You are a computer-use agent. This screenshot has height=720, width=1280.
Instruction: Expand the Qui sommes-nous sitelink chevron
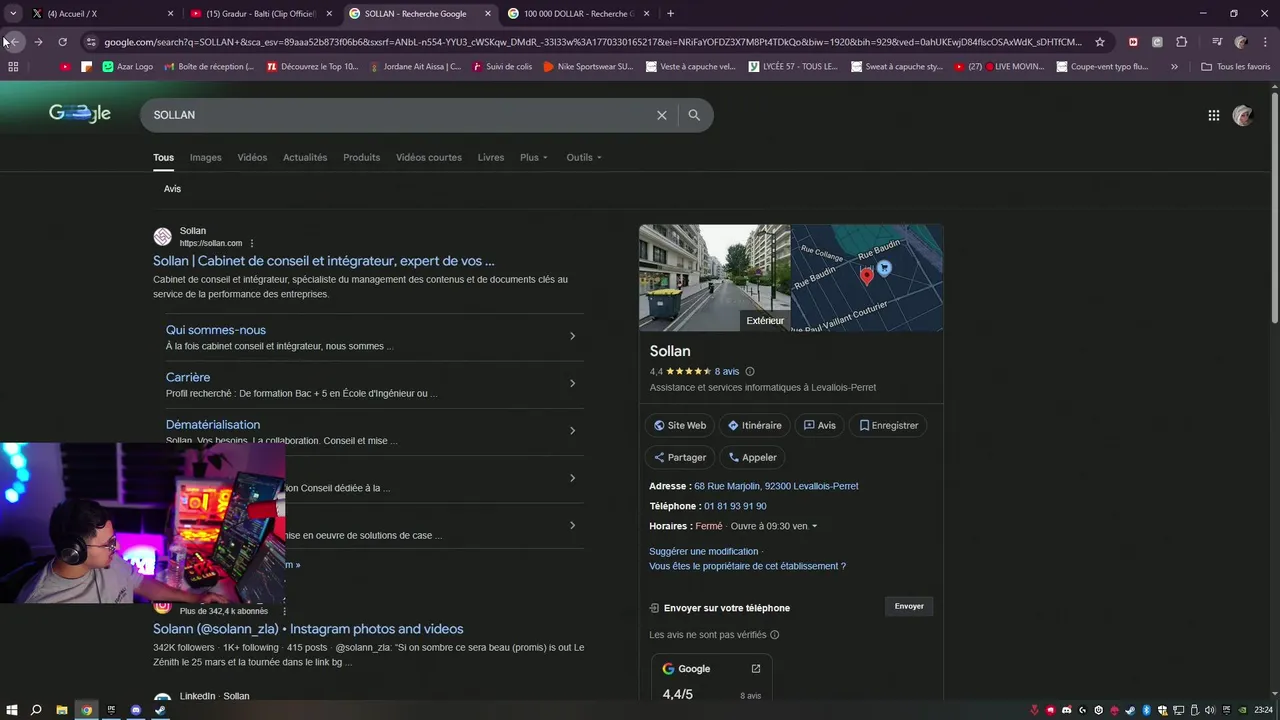coord(572,336)
